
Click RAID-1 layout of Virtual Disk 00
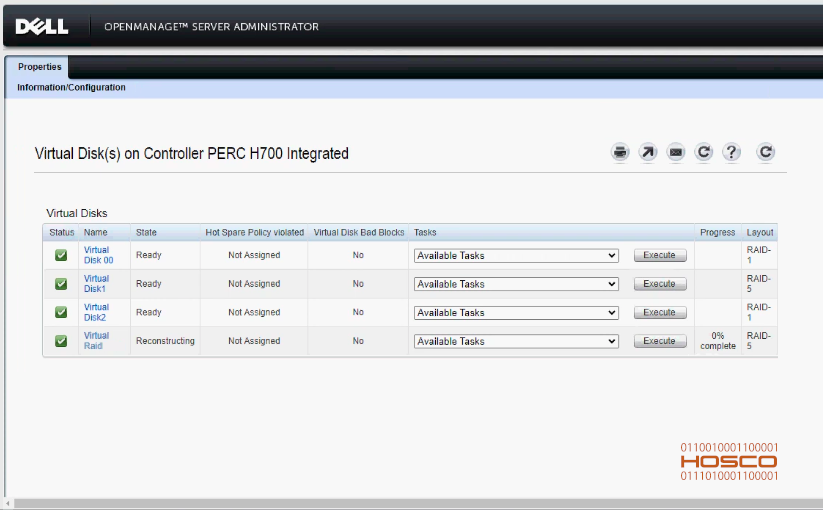758,255
